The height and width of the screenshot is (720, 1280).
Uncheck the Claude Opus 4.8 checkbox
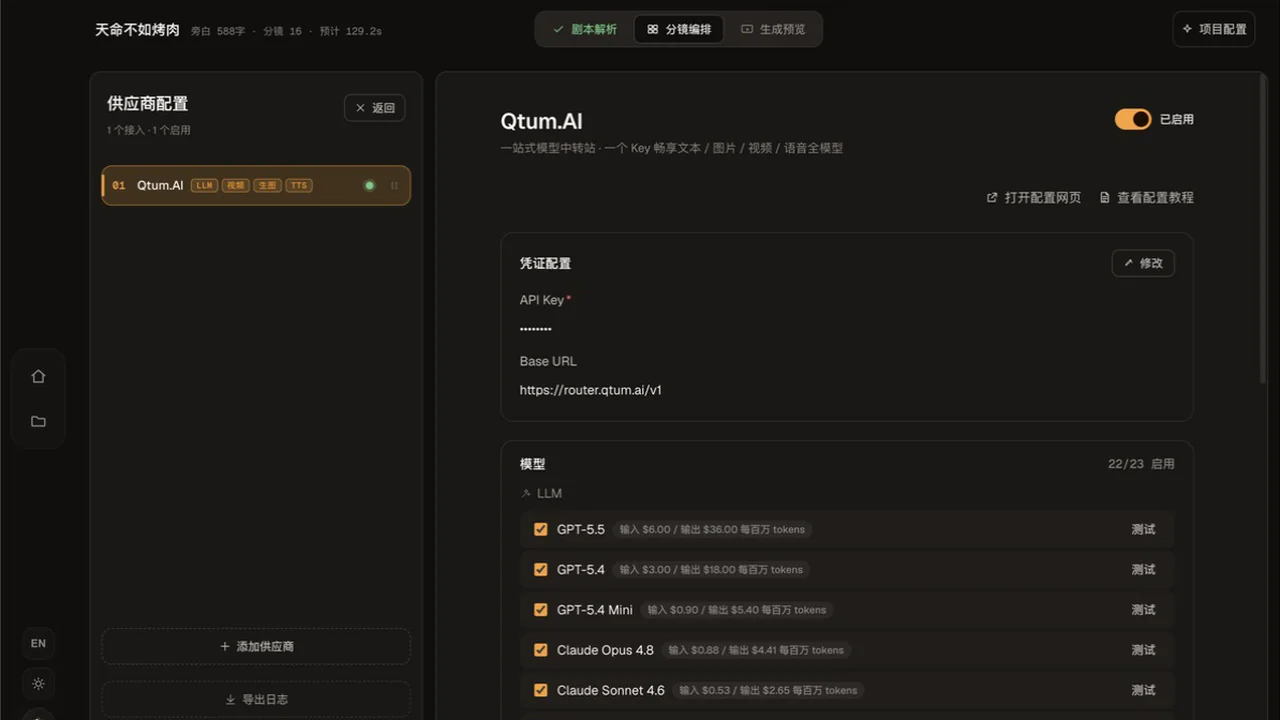541,650
